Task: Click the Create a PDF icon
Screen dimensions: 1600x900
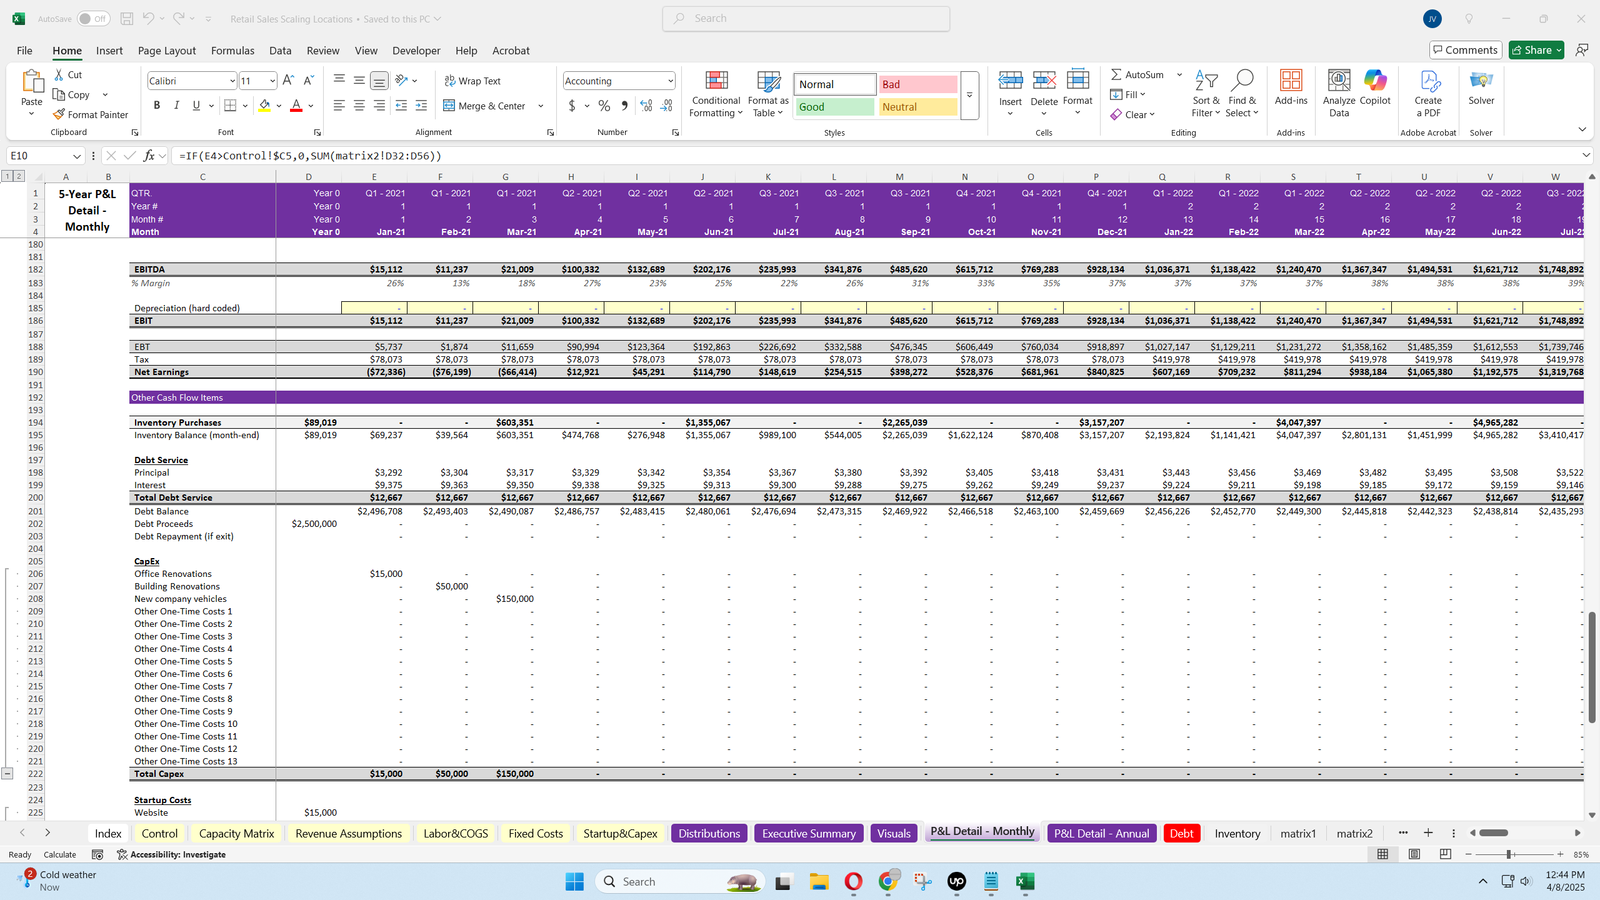Action: point(1428,95)
